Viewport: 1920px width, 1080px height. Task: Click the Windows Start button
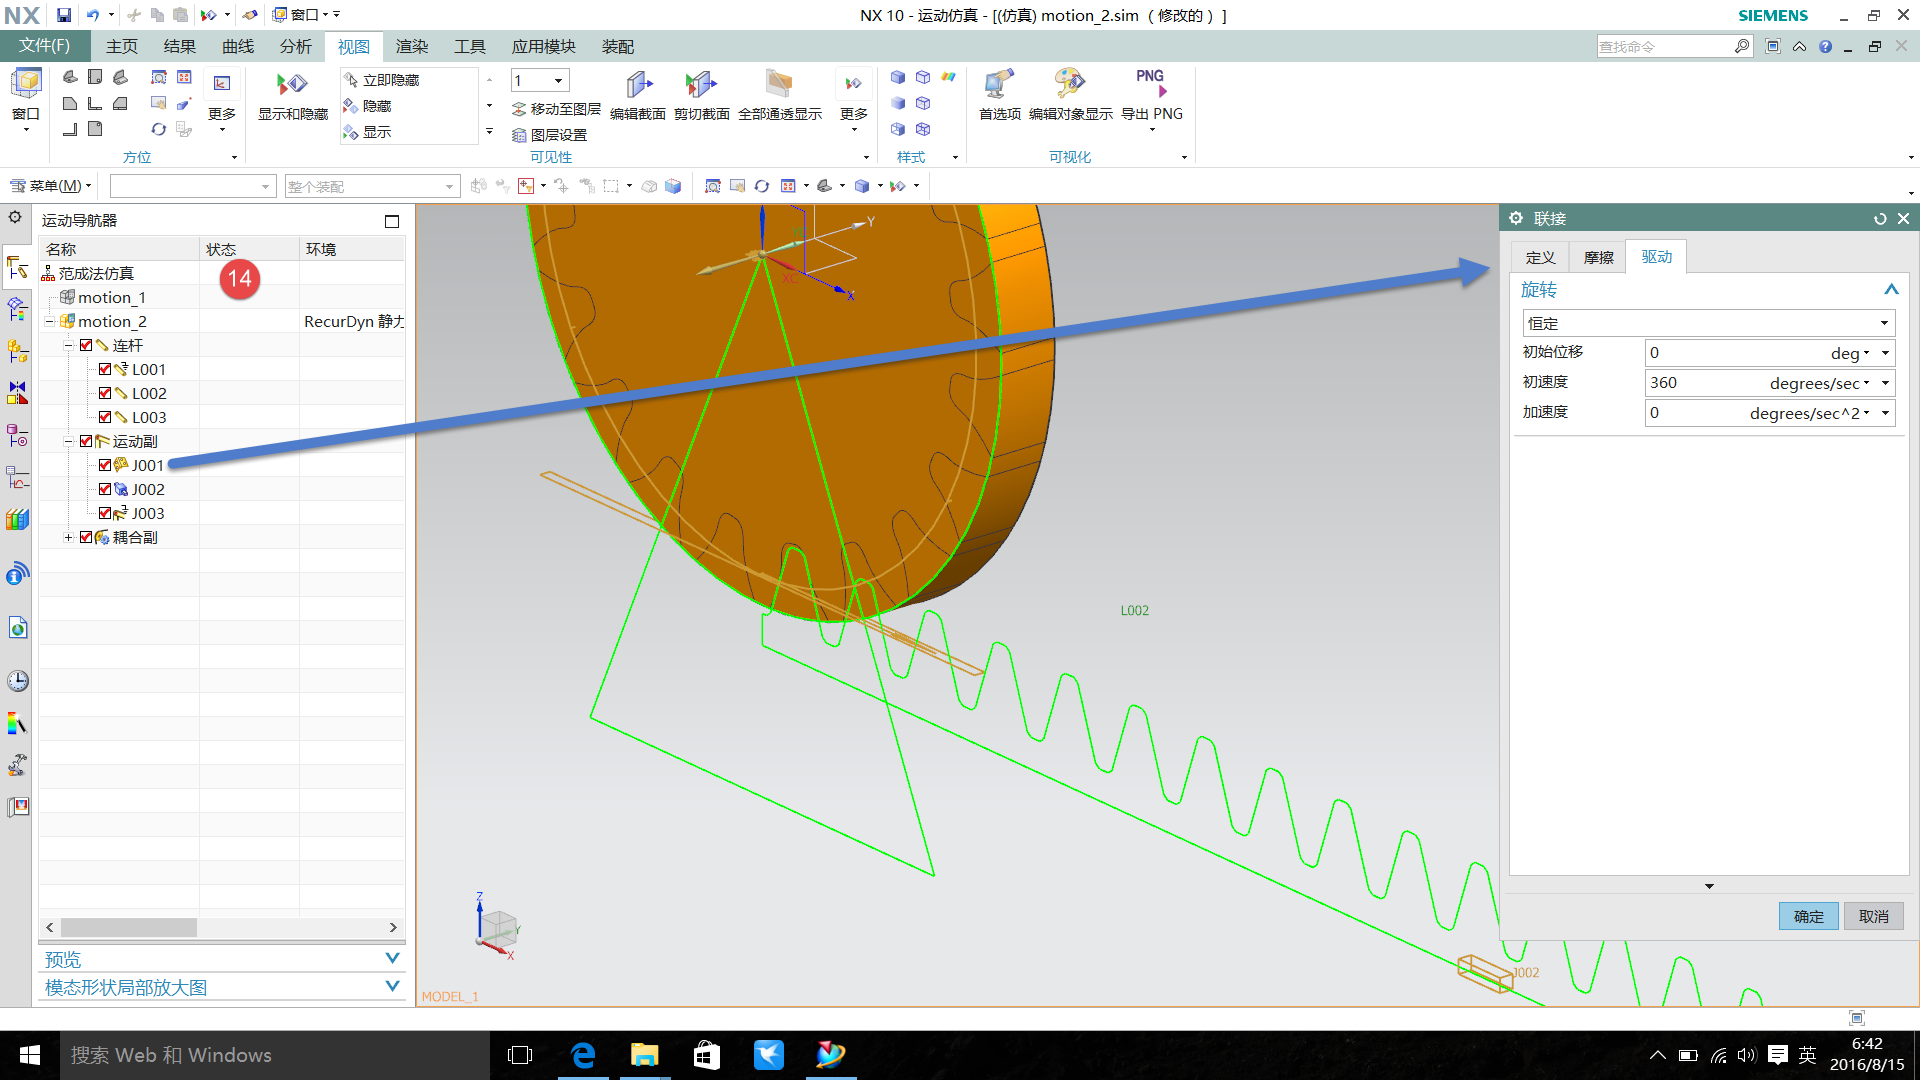pyautogui.click(x=29, y=1055)
